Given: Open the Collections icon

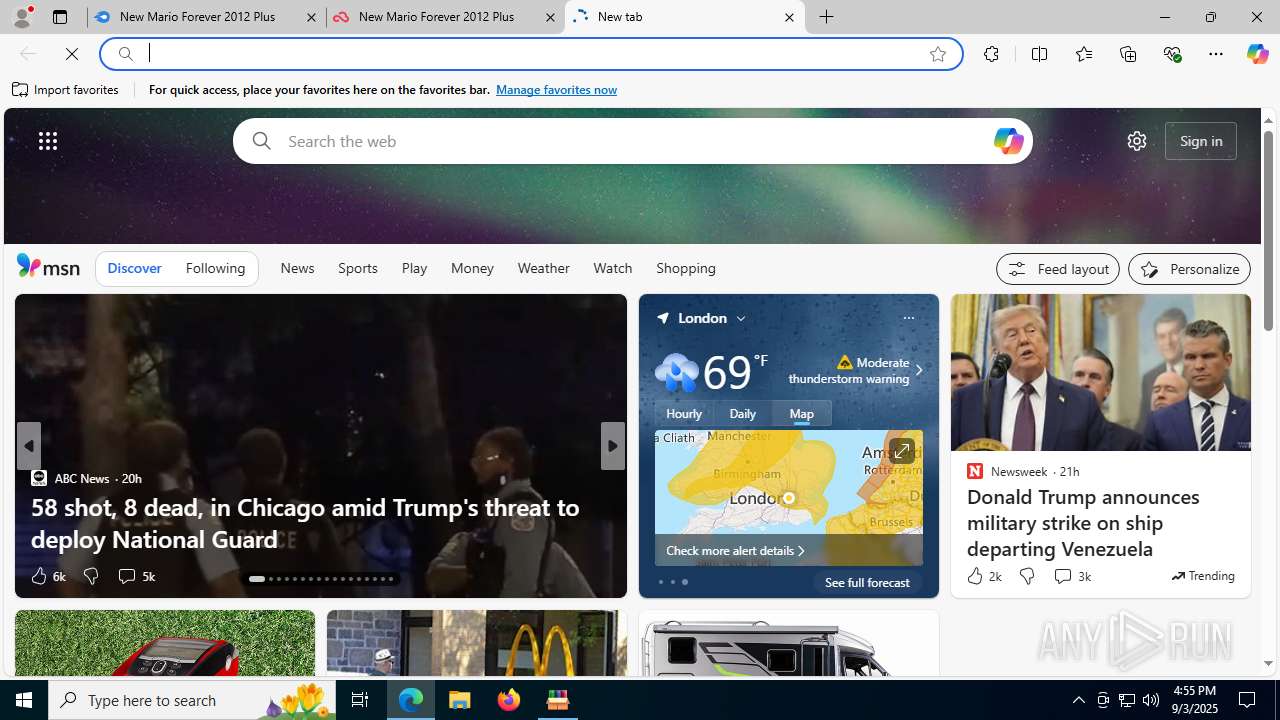Looking at the screenshot, I should click(1128, 54).
